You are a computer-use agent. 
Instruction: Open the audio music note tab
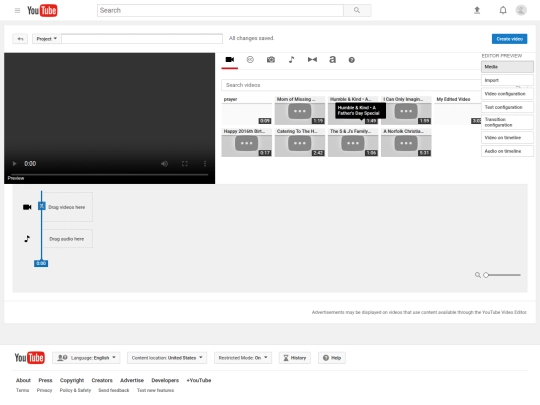click(x=291, y=60)
